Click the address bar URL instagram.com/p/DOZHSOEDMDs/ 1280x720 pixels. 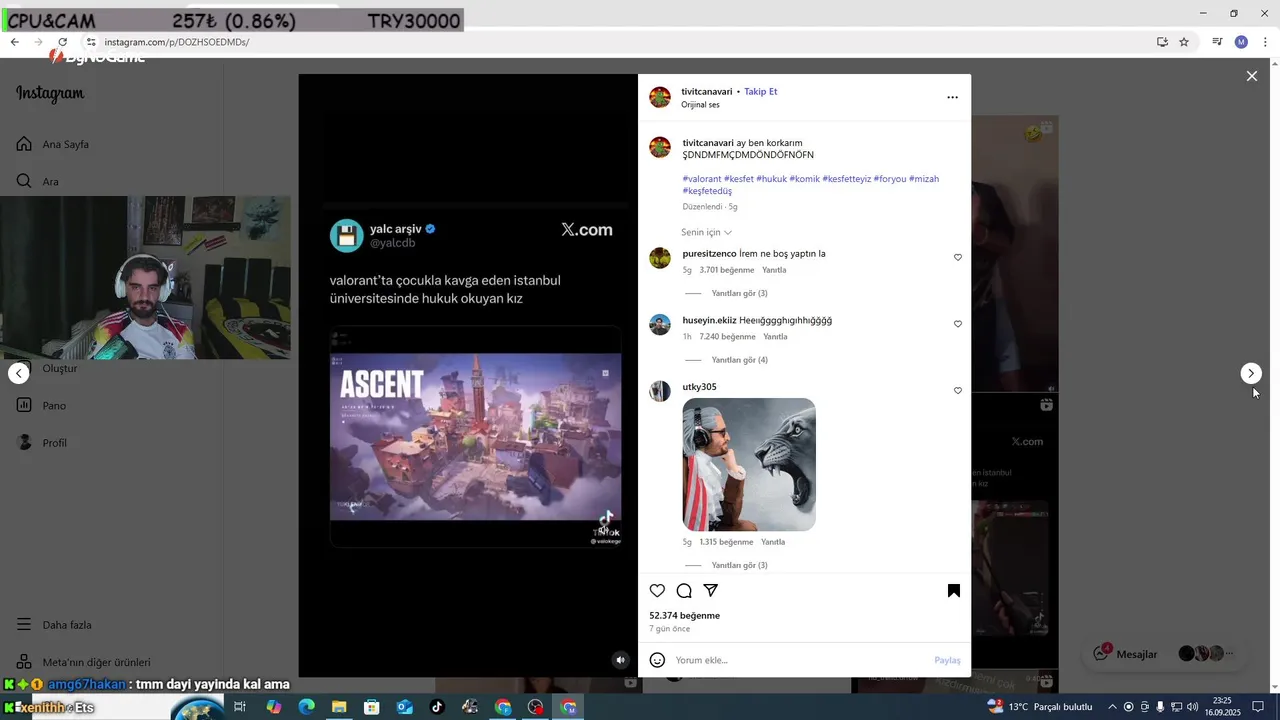pyautogui.click(x=177, y=42)
